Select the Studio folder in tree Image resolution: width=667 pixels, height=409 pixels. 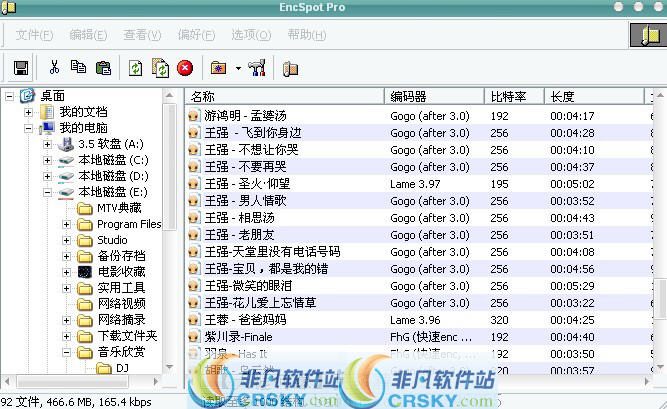pyautogui.click(x=112, y=240)
